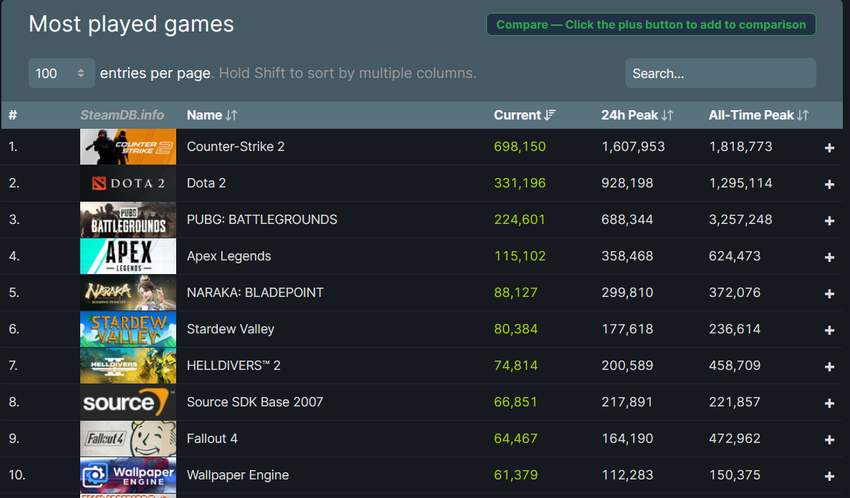The image size is (850, 498).
Task: Open the Counter-Strike 2 game link
Action: coord(236,147)
